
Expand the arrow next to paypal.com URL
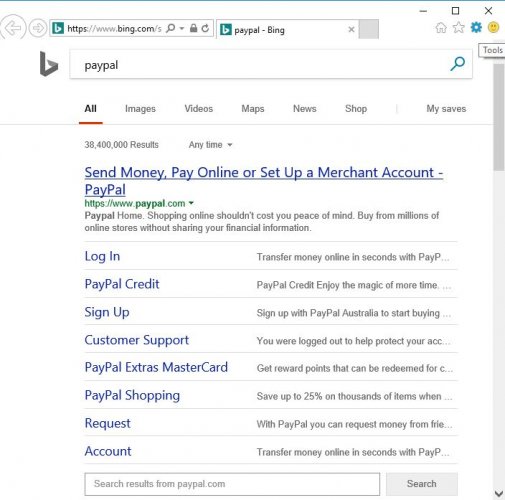(191, 203)
